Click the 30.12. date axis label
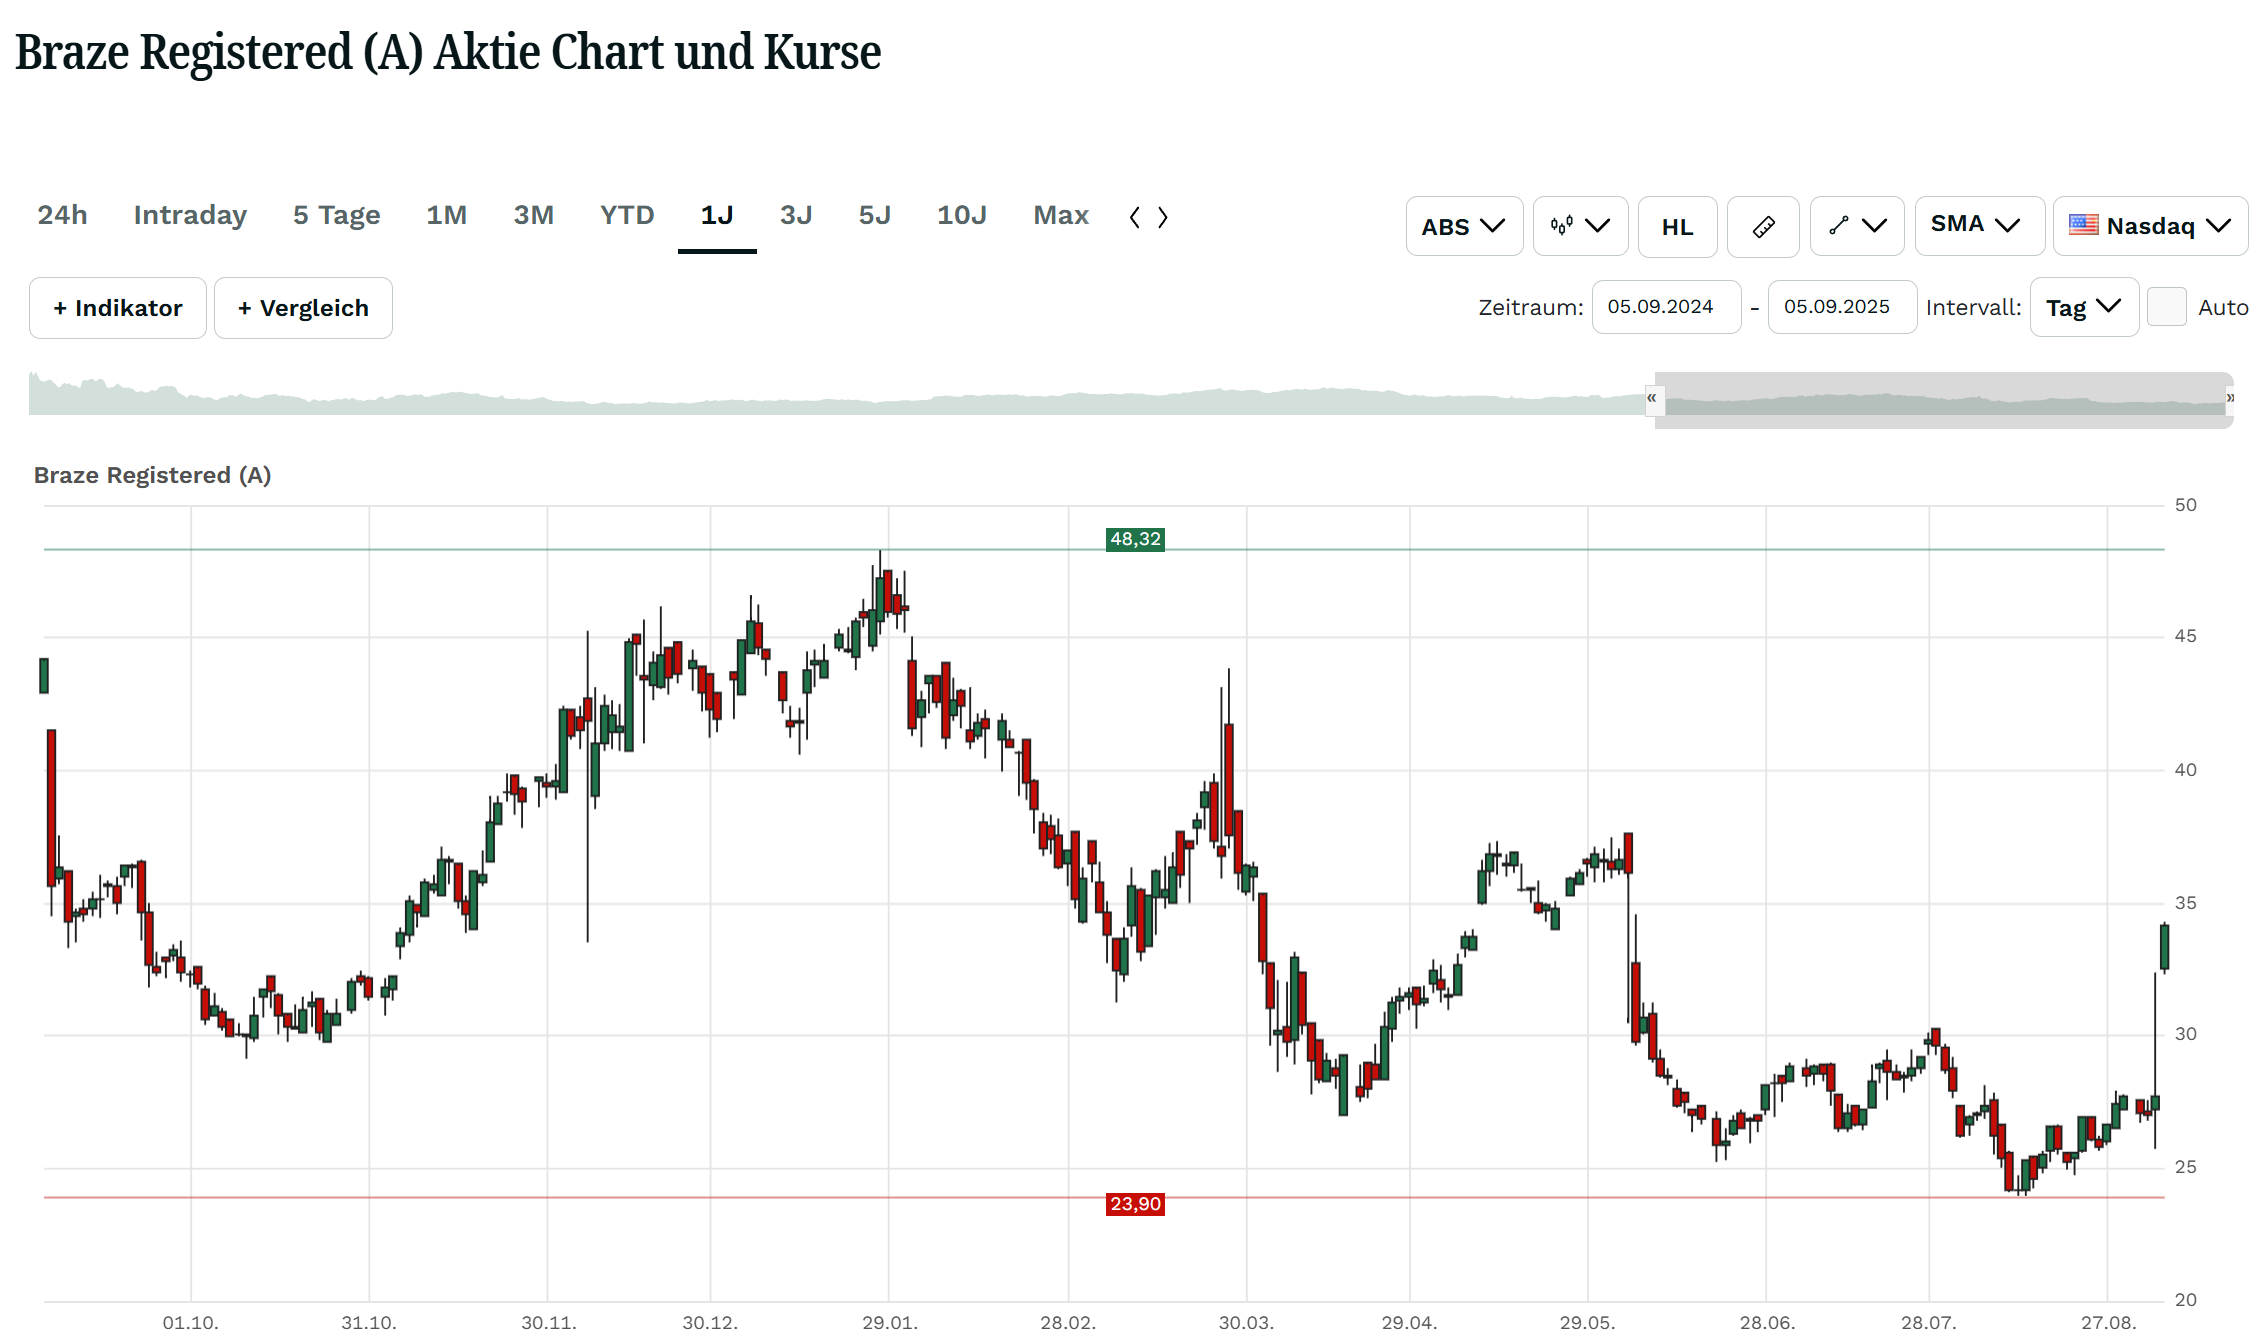This screenshot has height=1330, width=2262. click(x=710, y=1322)
